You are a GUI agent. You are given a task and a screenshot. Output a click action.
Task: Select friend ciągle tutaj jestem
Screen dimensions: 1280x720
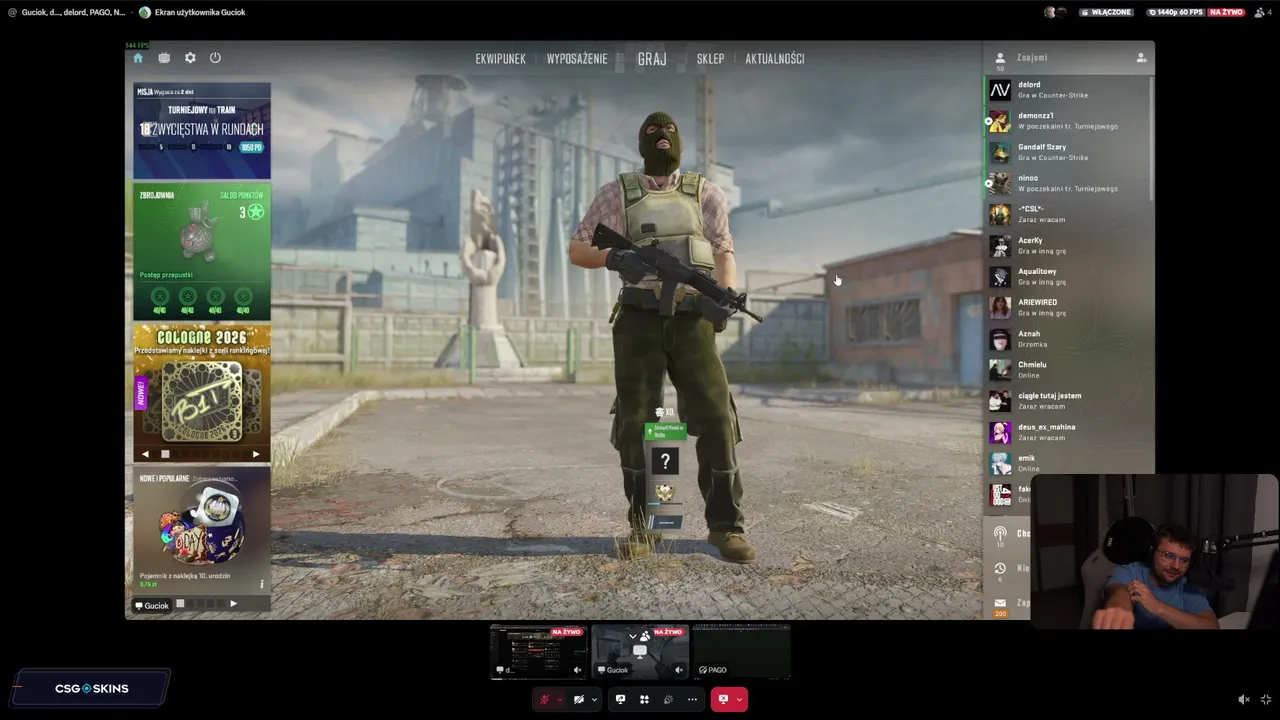tap(1068, 400)
